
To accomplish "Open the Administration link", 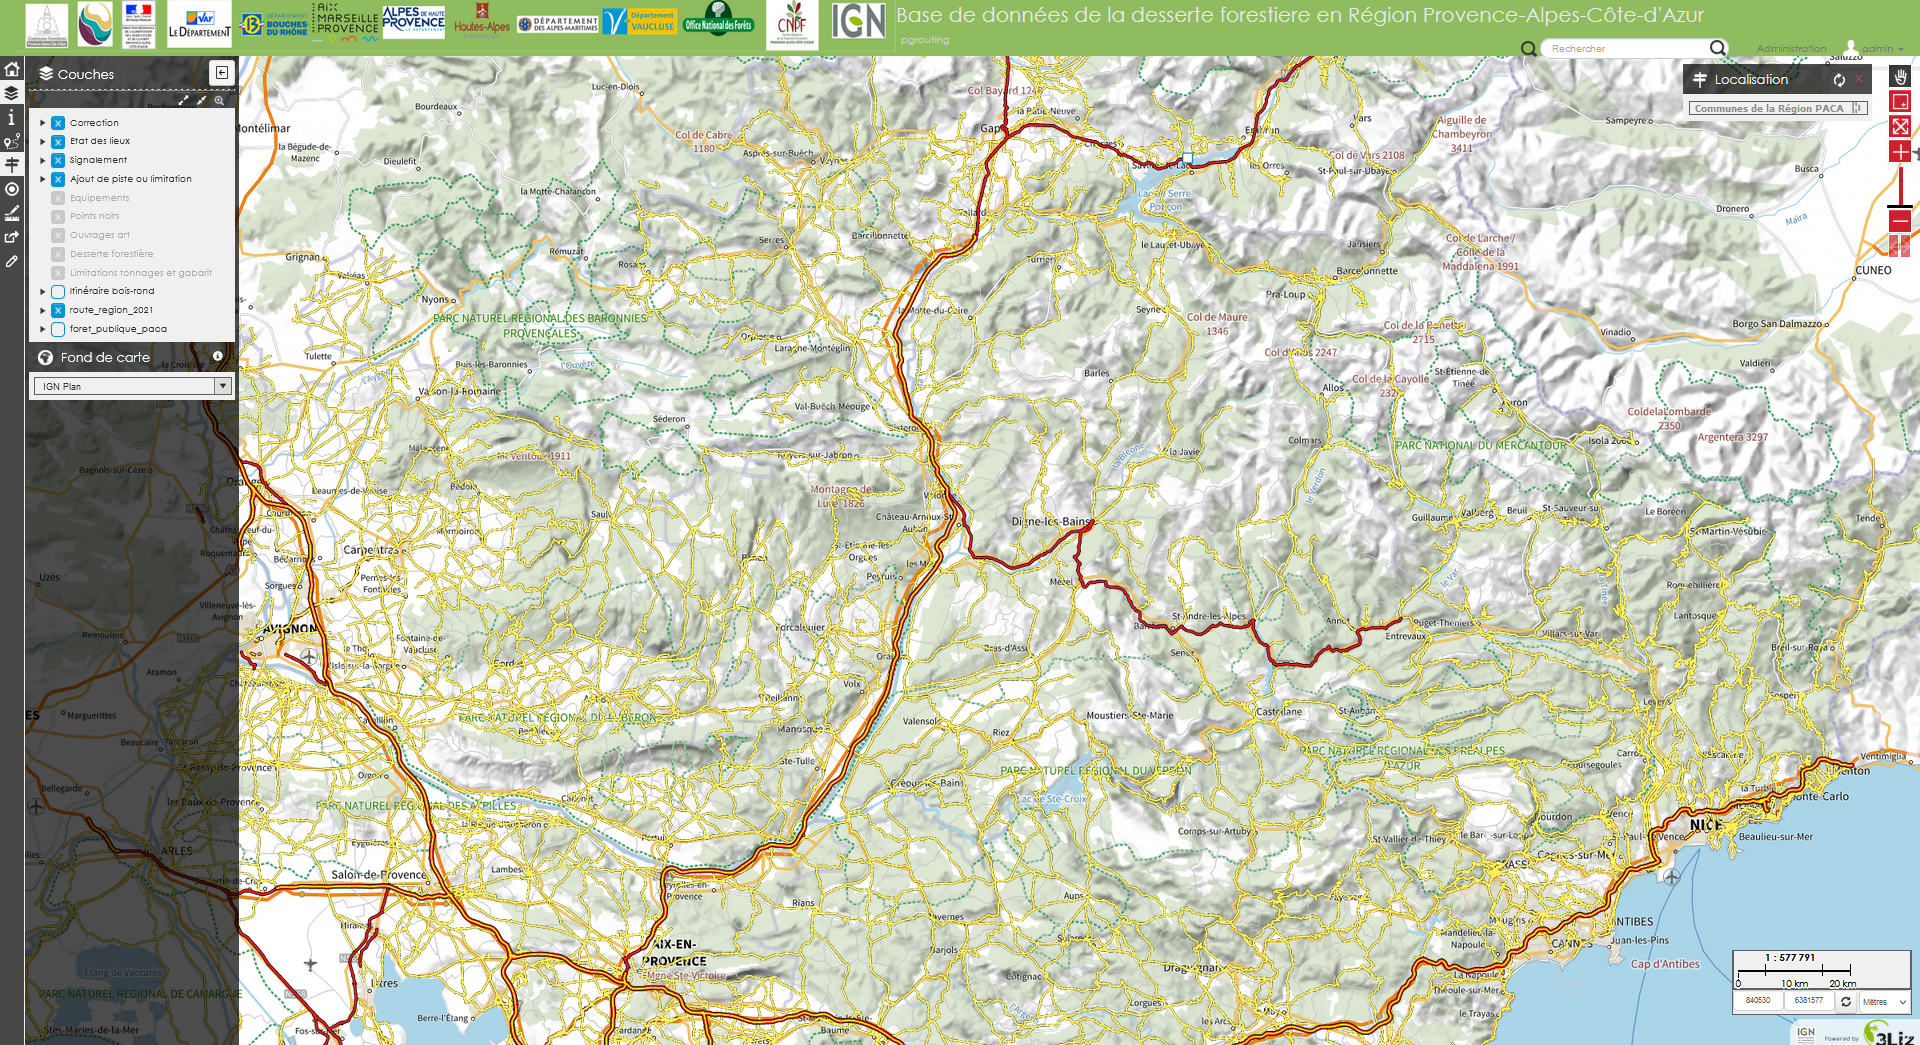I will pyautogui.click(x=1791, y=48).
